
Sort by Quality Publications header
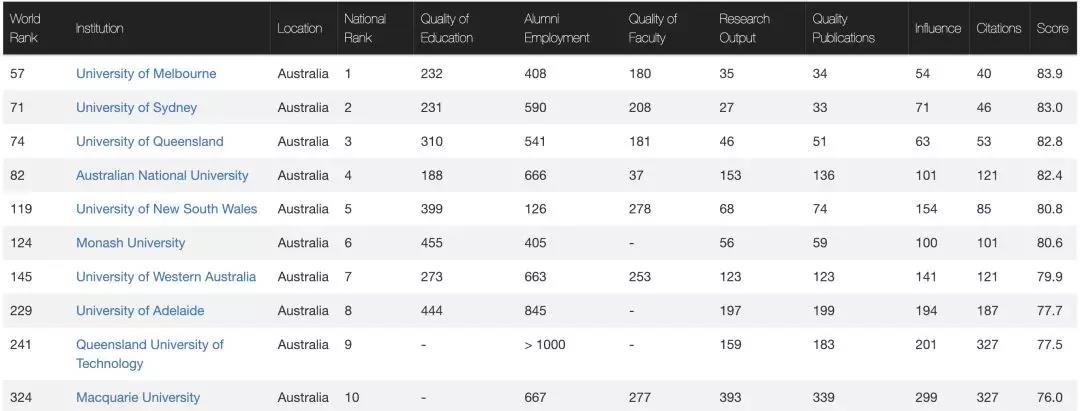coord(843,28)
